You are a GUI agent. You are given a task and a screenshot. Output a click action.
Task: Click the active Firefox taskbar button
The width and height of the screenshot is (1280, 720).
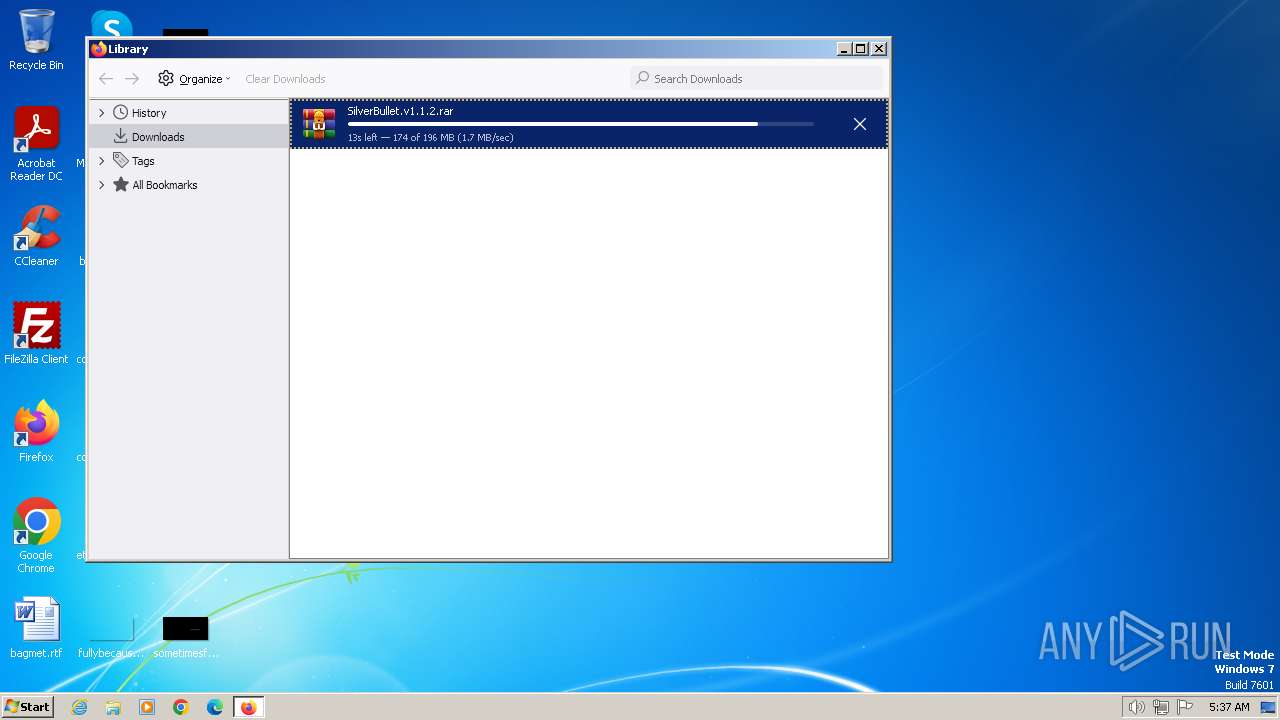[248, 707]
